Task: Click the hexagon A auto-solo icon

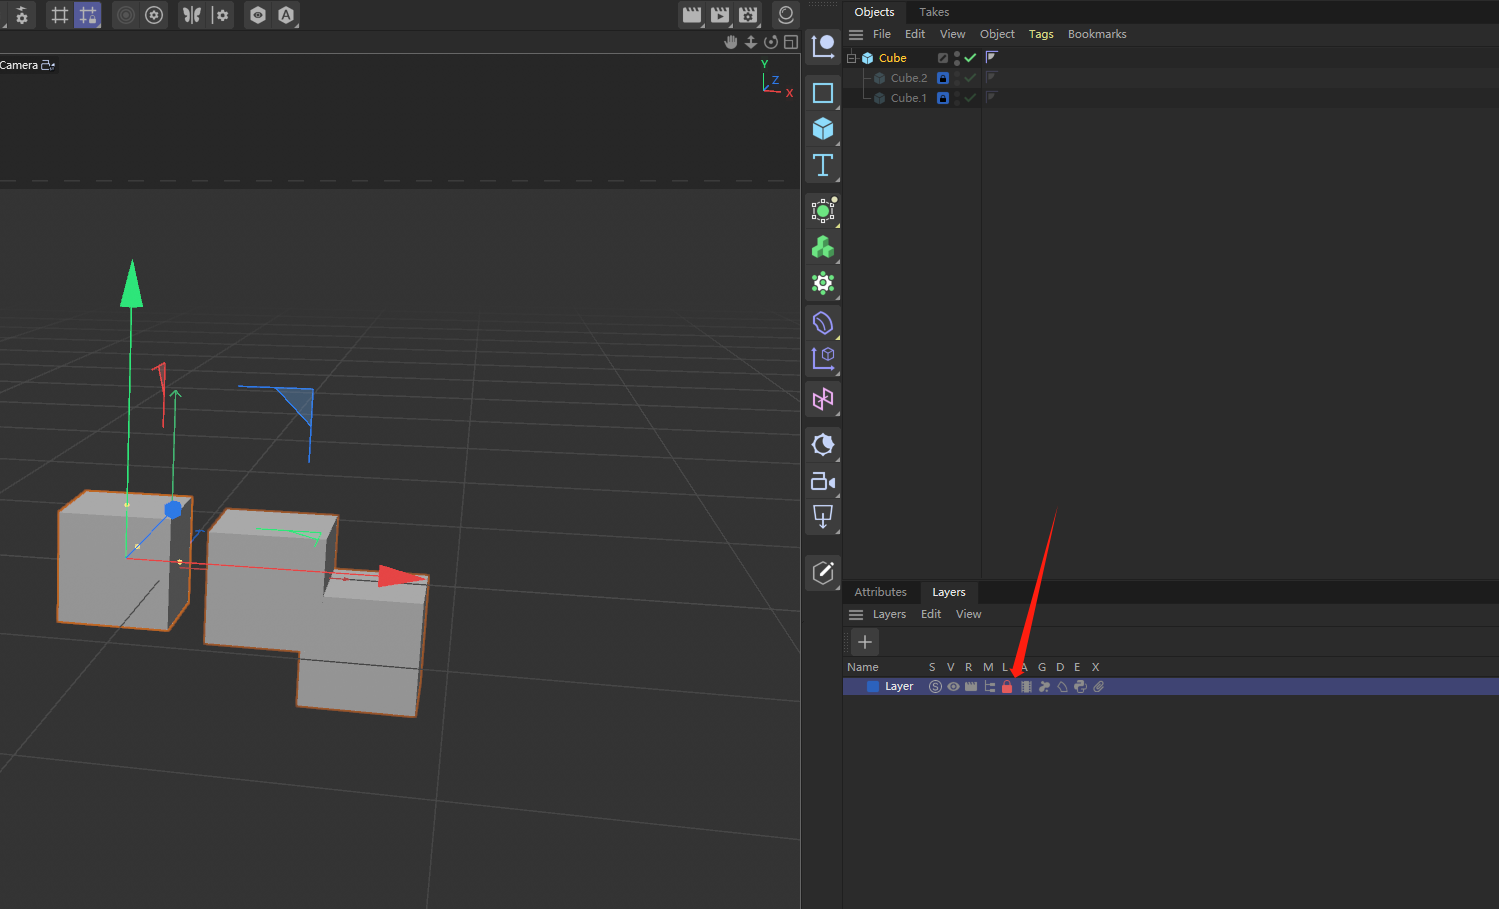Action: [x=286, y=15]
